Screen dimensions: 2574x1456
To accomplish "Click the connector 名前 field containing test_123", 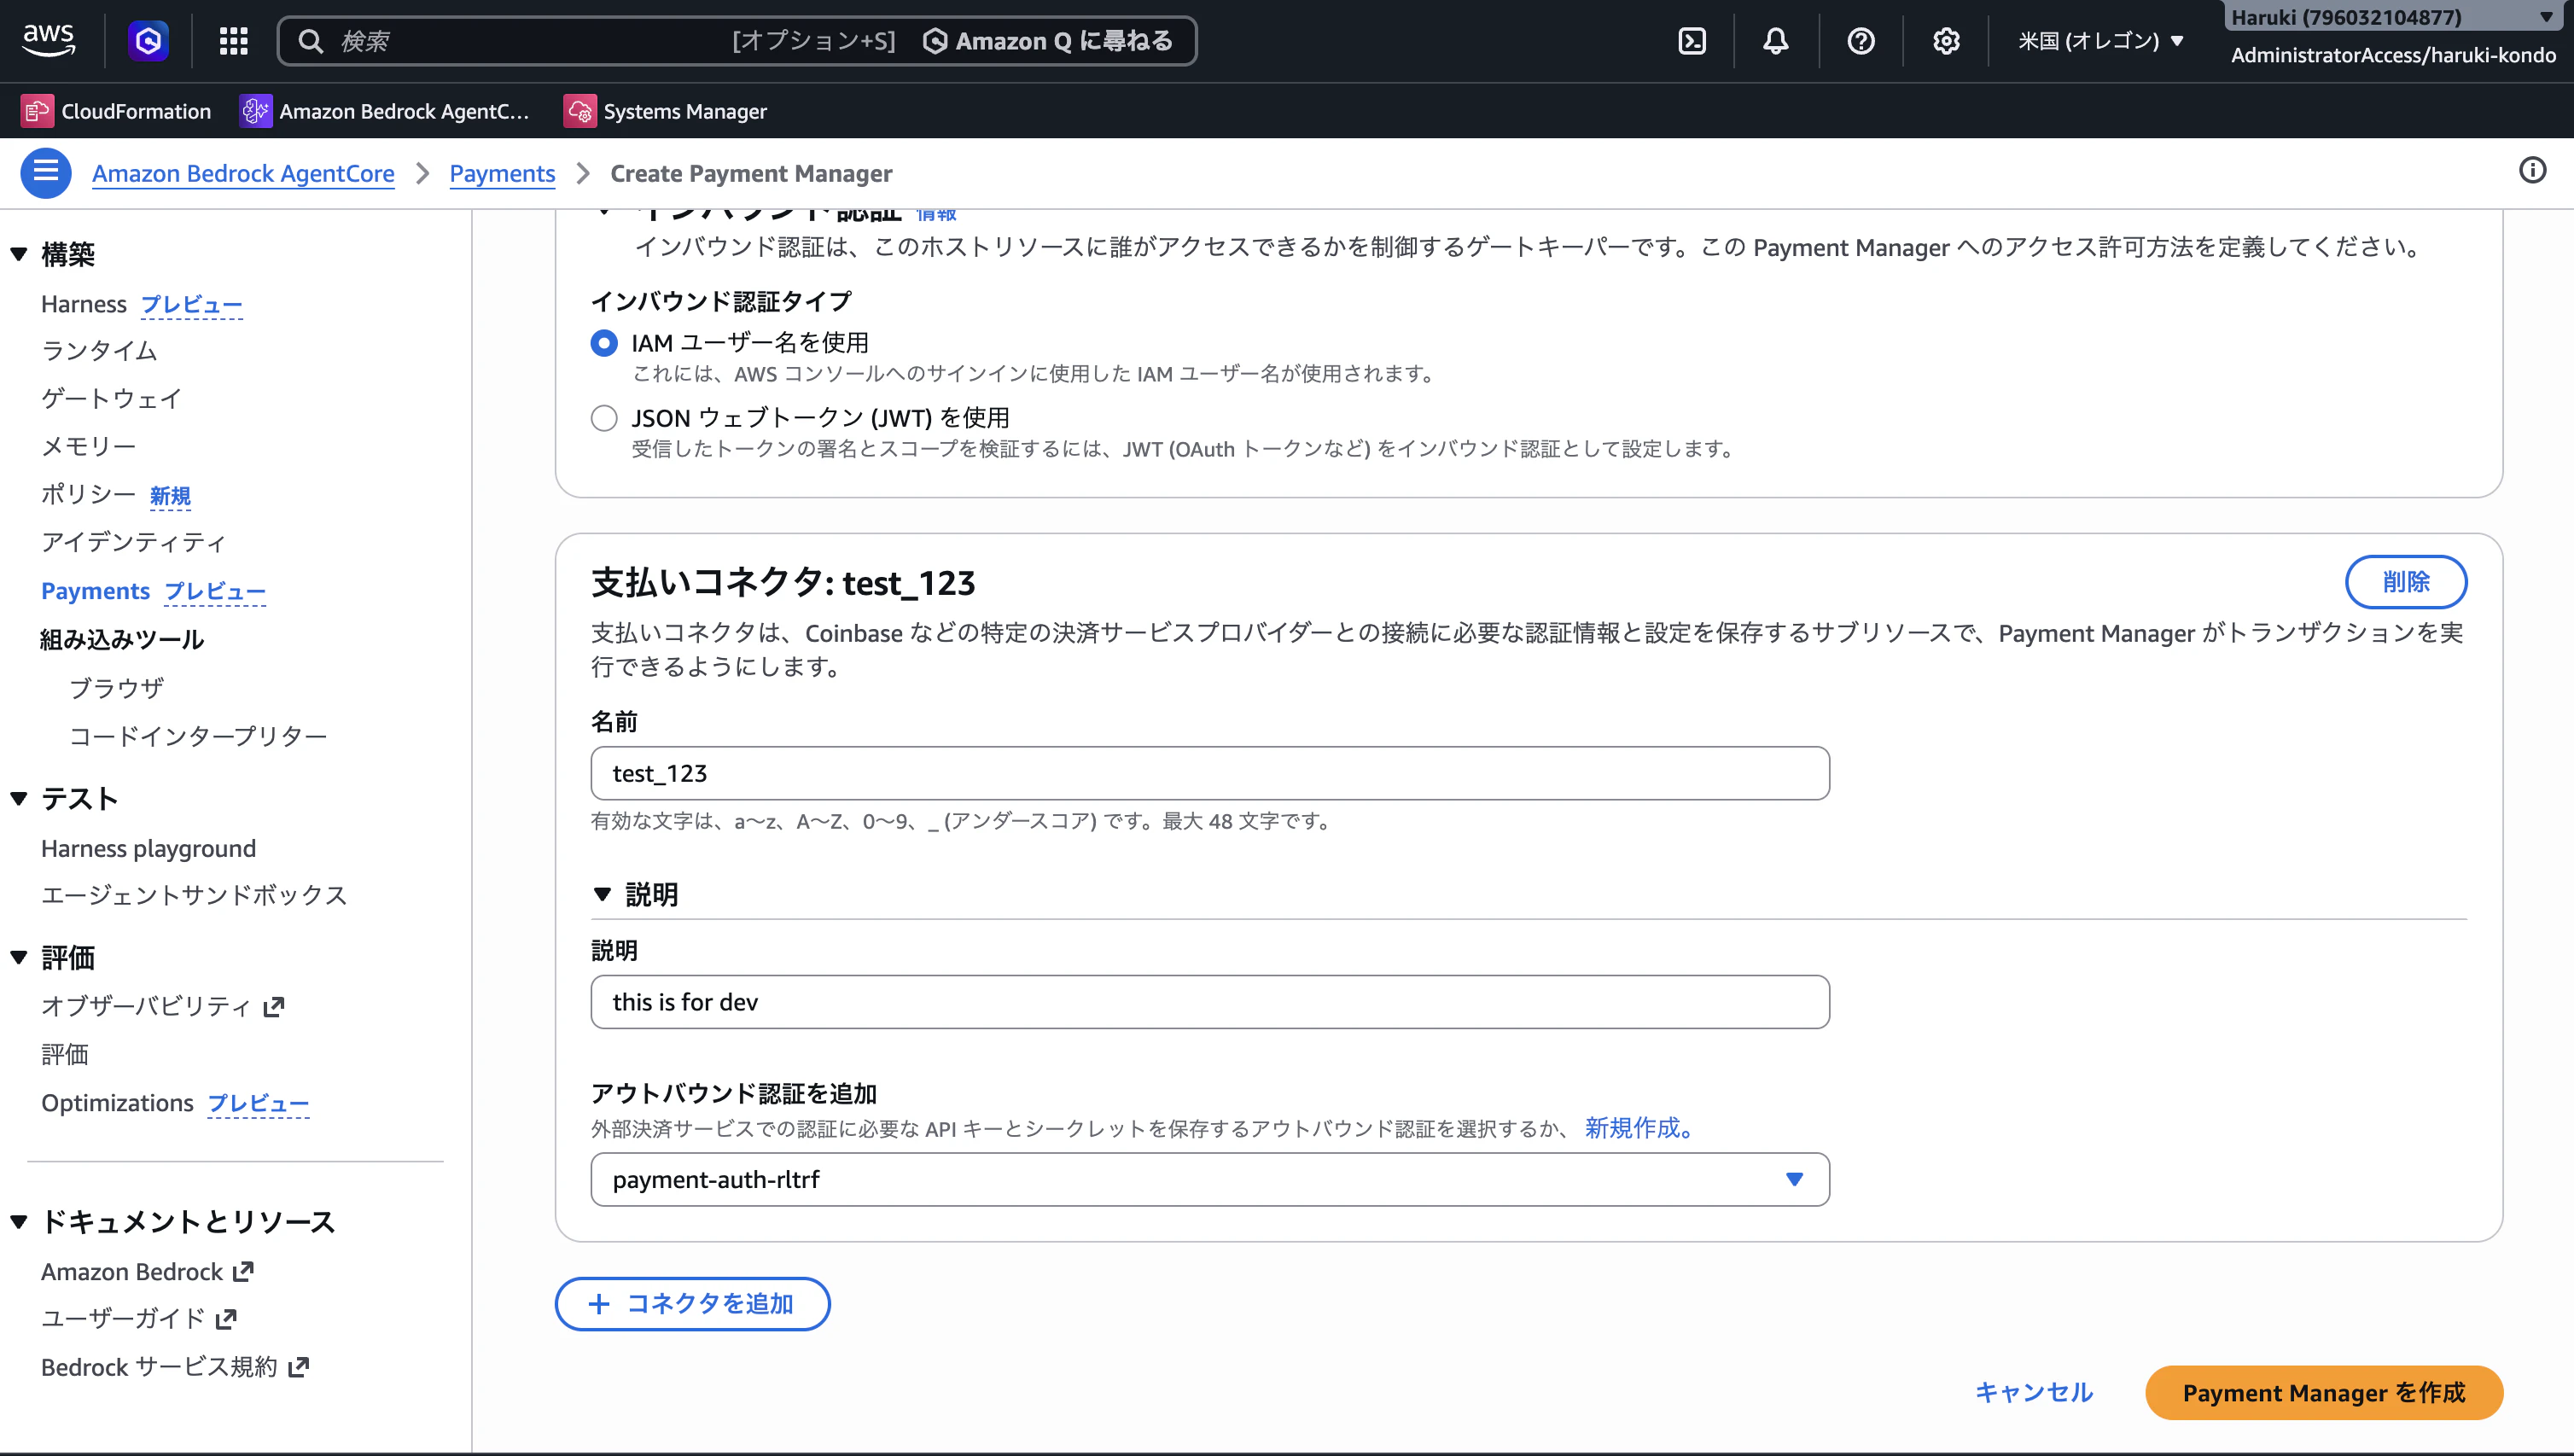I will (x=1210, y=773).
